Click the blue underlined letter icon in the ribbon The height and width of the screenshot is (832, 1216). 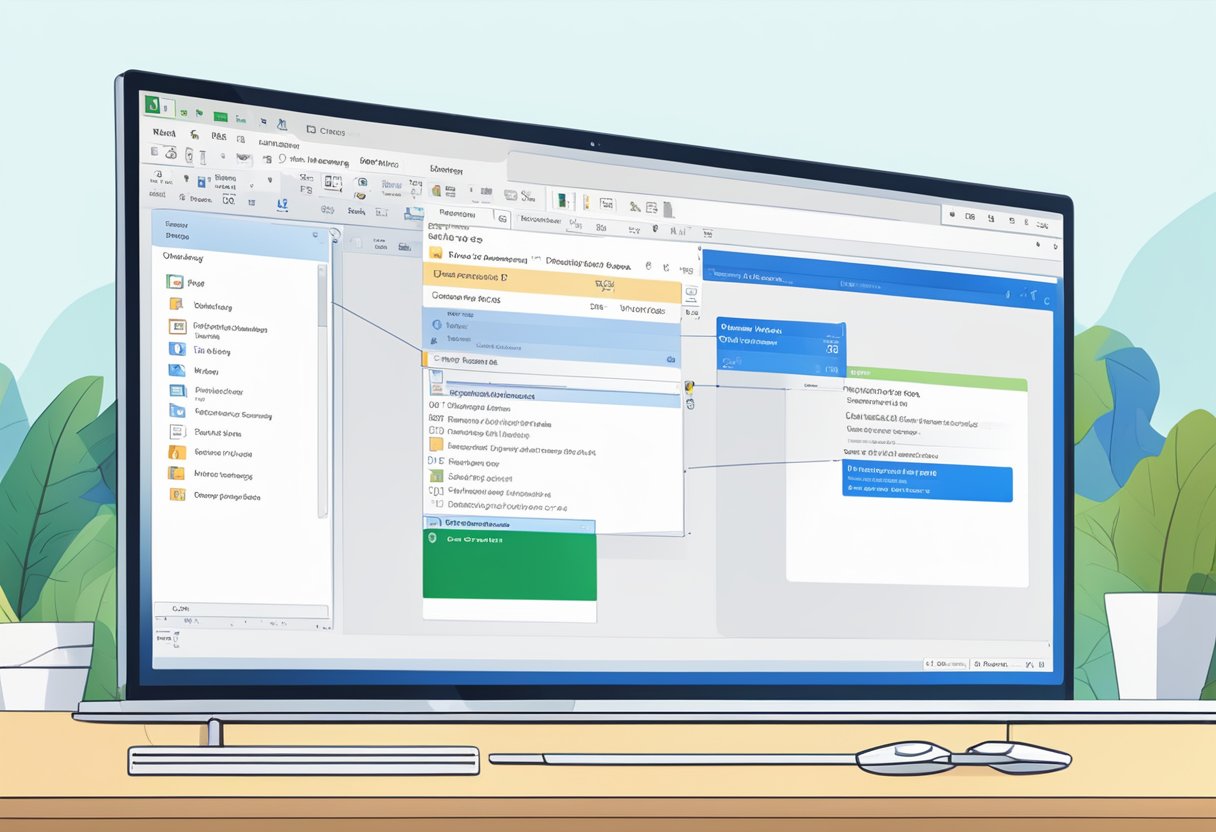coord(282,204)
